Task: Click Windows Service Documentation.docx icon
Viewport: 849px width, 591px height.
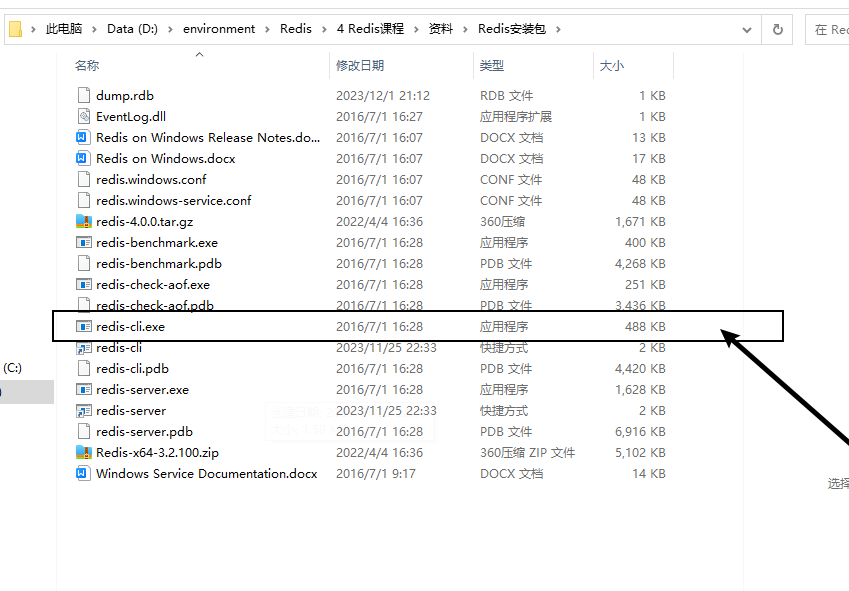Action: (84, 474)
